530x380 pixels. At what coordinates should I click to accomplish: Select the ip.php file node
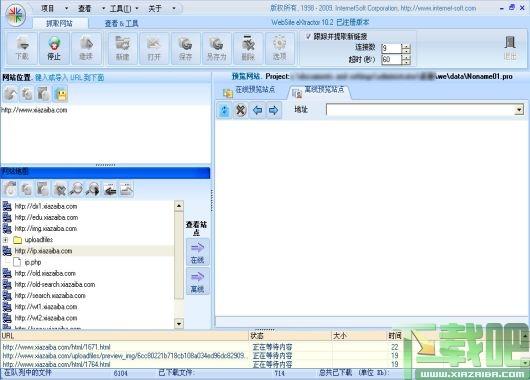coord(32,262)
